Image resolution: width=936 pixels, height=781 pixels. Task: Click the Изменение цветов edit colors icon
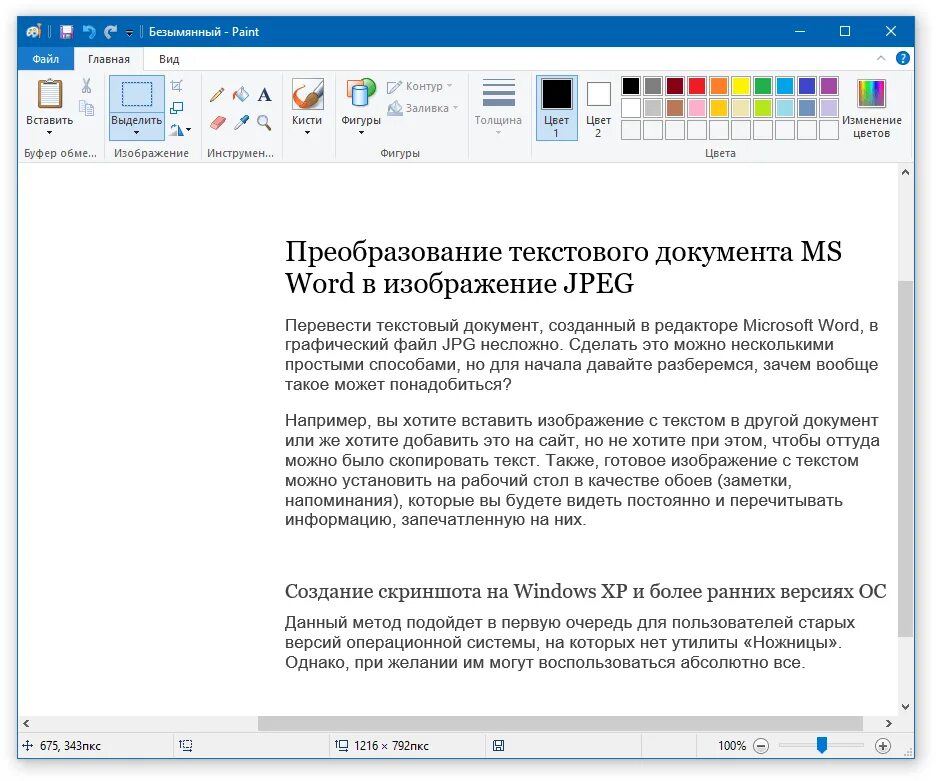872,94
